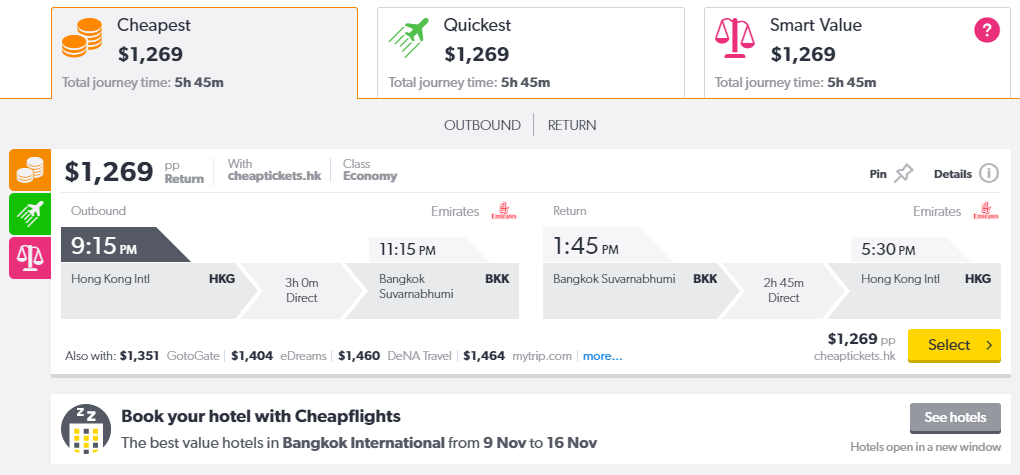Choose the eDreams $1,404 offer
Image resolution: width=1020 pixels, height=475 pixels.
tap(280, 356)
